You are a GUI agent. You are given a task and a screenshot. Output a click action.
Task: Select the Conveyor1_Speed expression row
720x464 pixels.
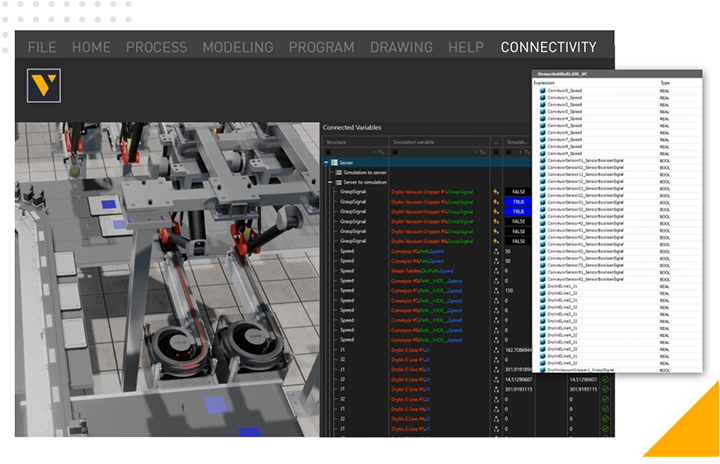(566, 97)
